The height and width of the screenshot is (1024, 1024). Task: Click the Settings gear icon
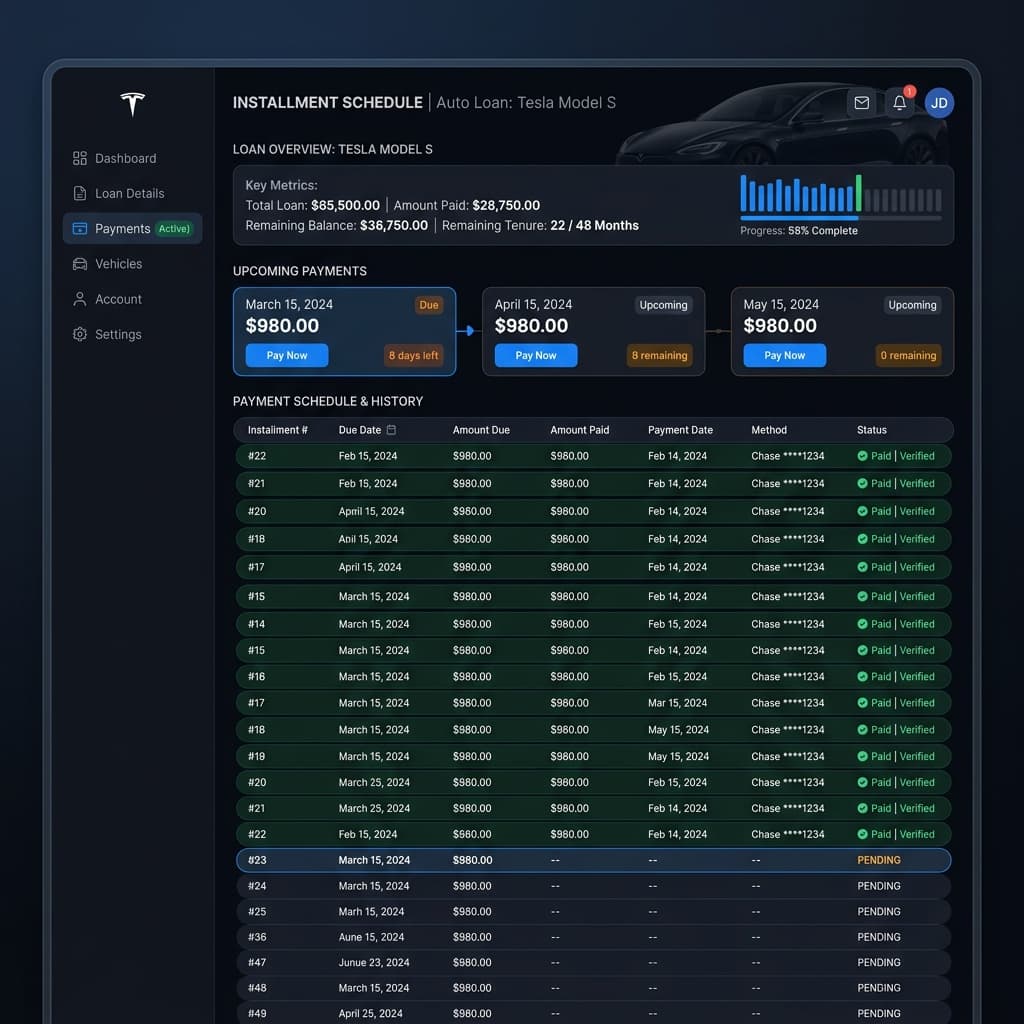click(80, 334)
